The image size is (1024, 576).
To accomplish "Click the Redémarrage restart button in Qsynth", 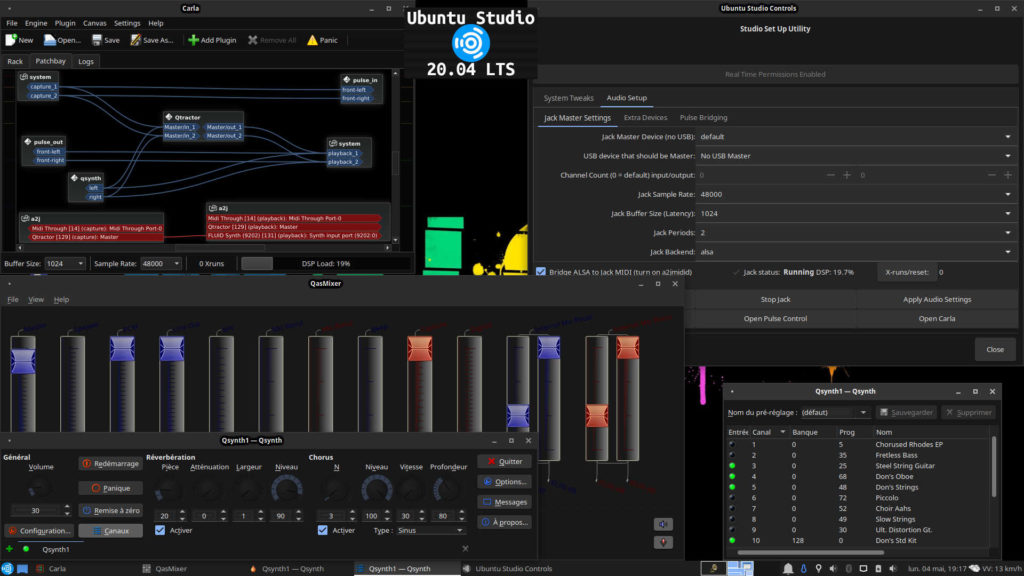I will pos(110,464).
